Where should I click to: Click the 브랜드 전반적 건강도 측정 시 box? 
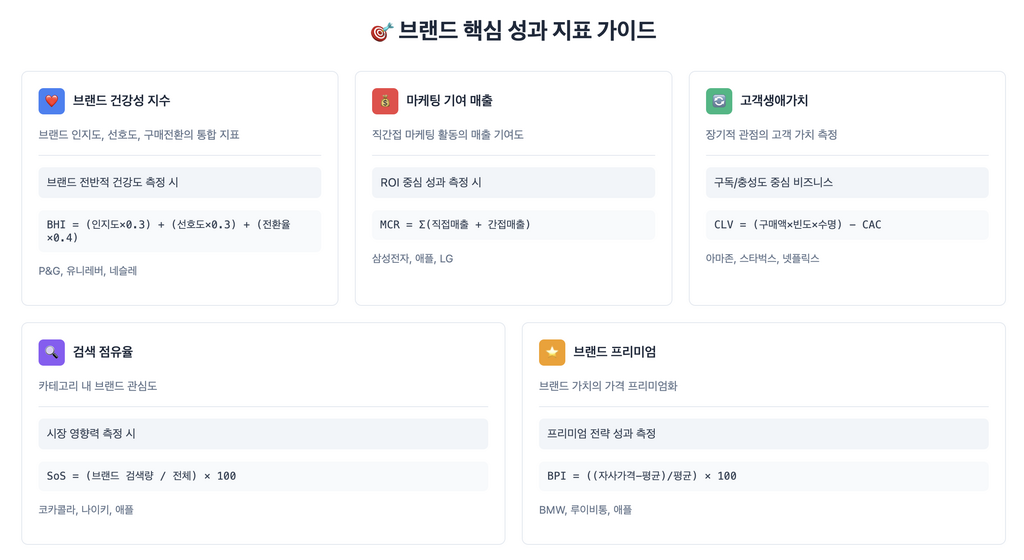pyautogui.click(x=180, y=183)
